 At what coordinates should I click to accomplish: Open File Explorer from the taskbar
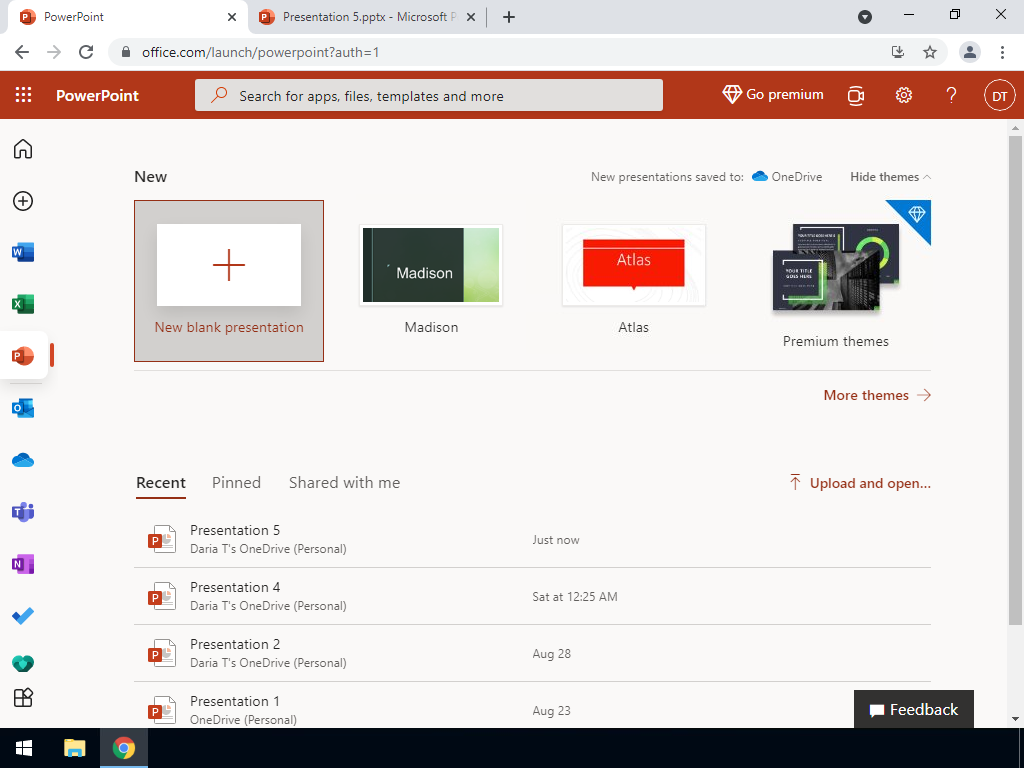click(74, 748)
